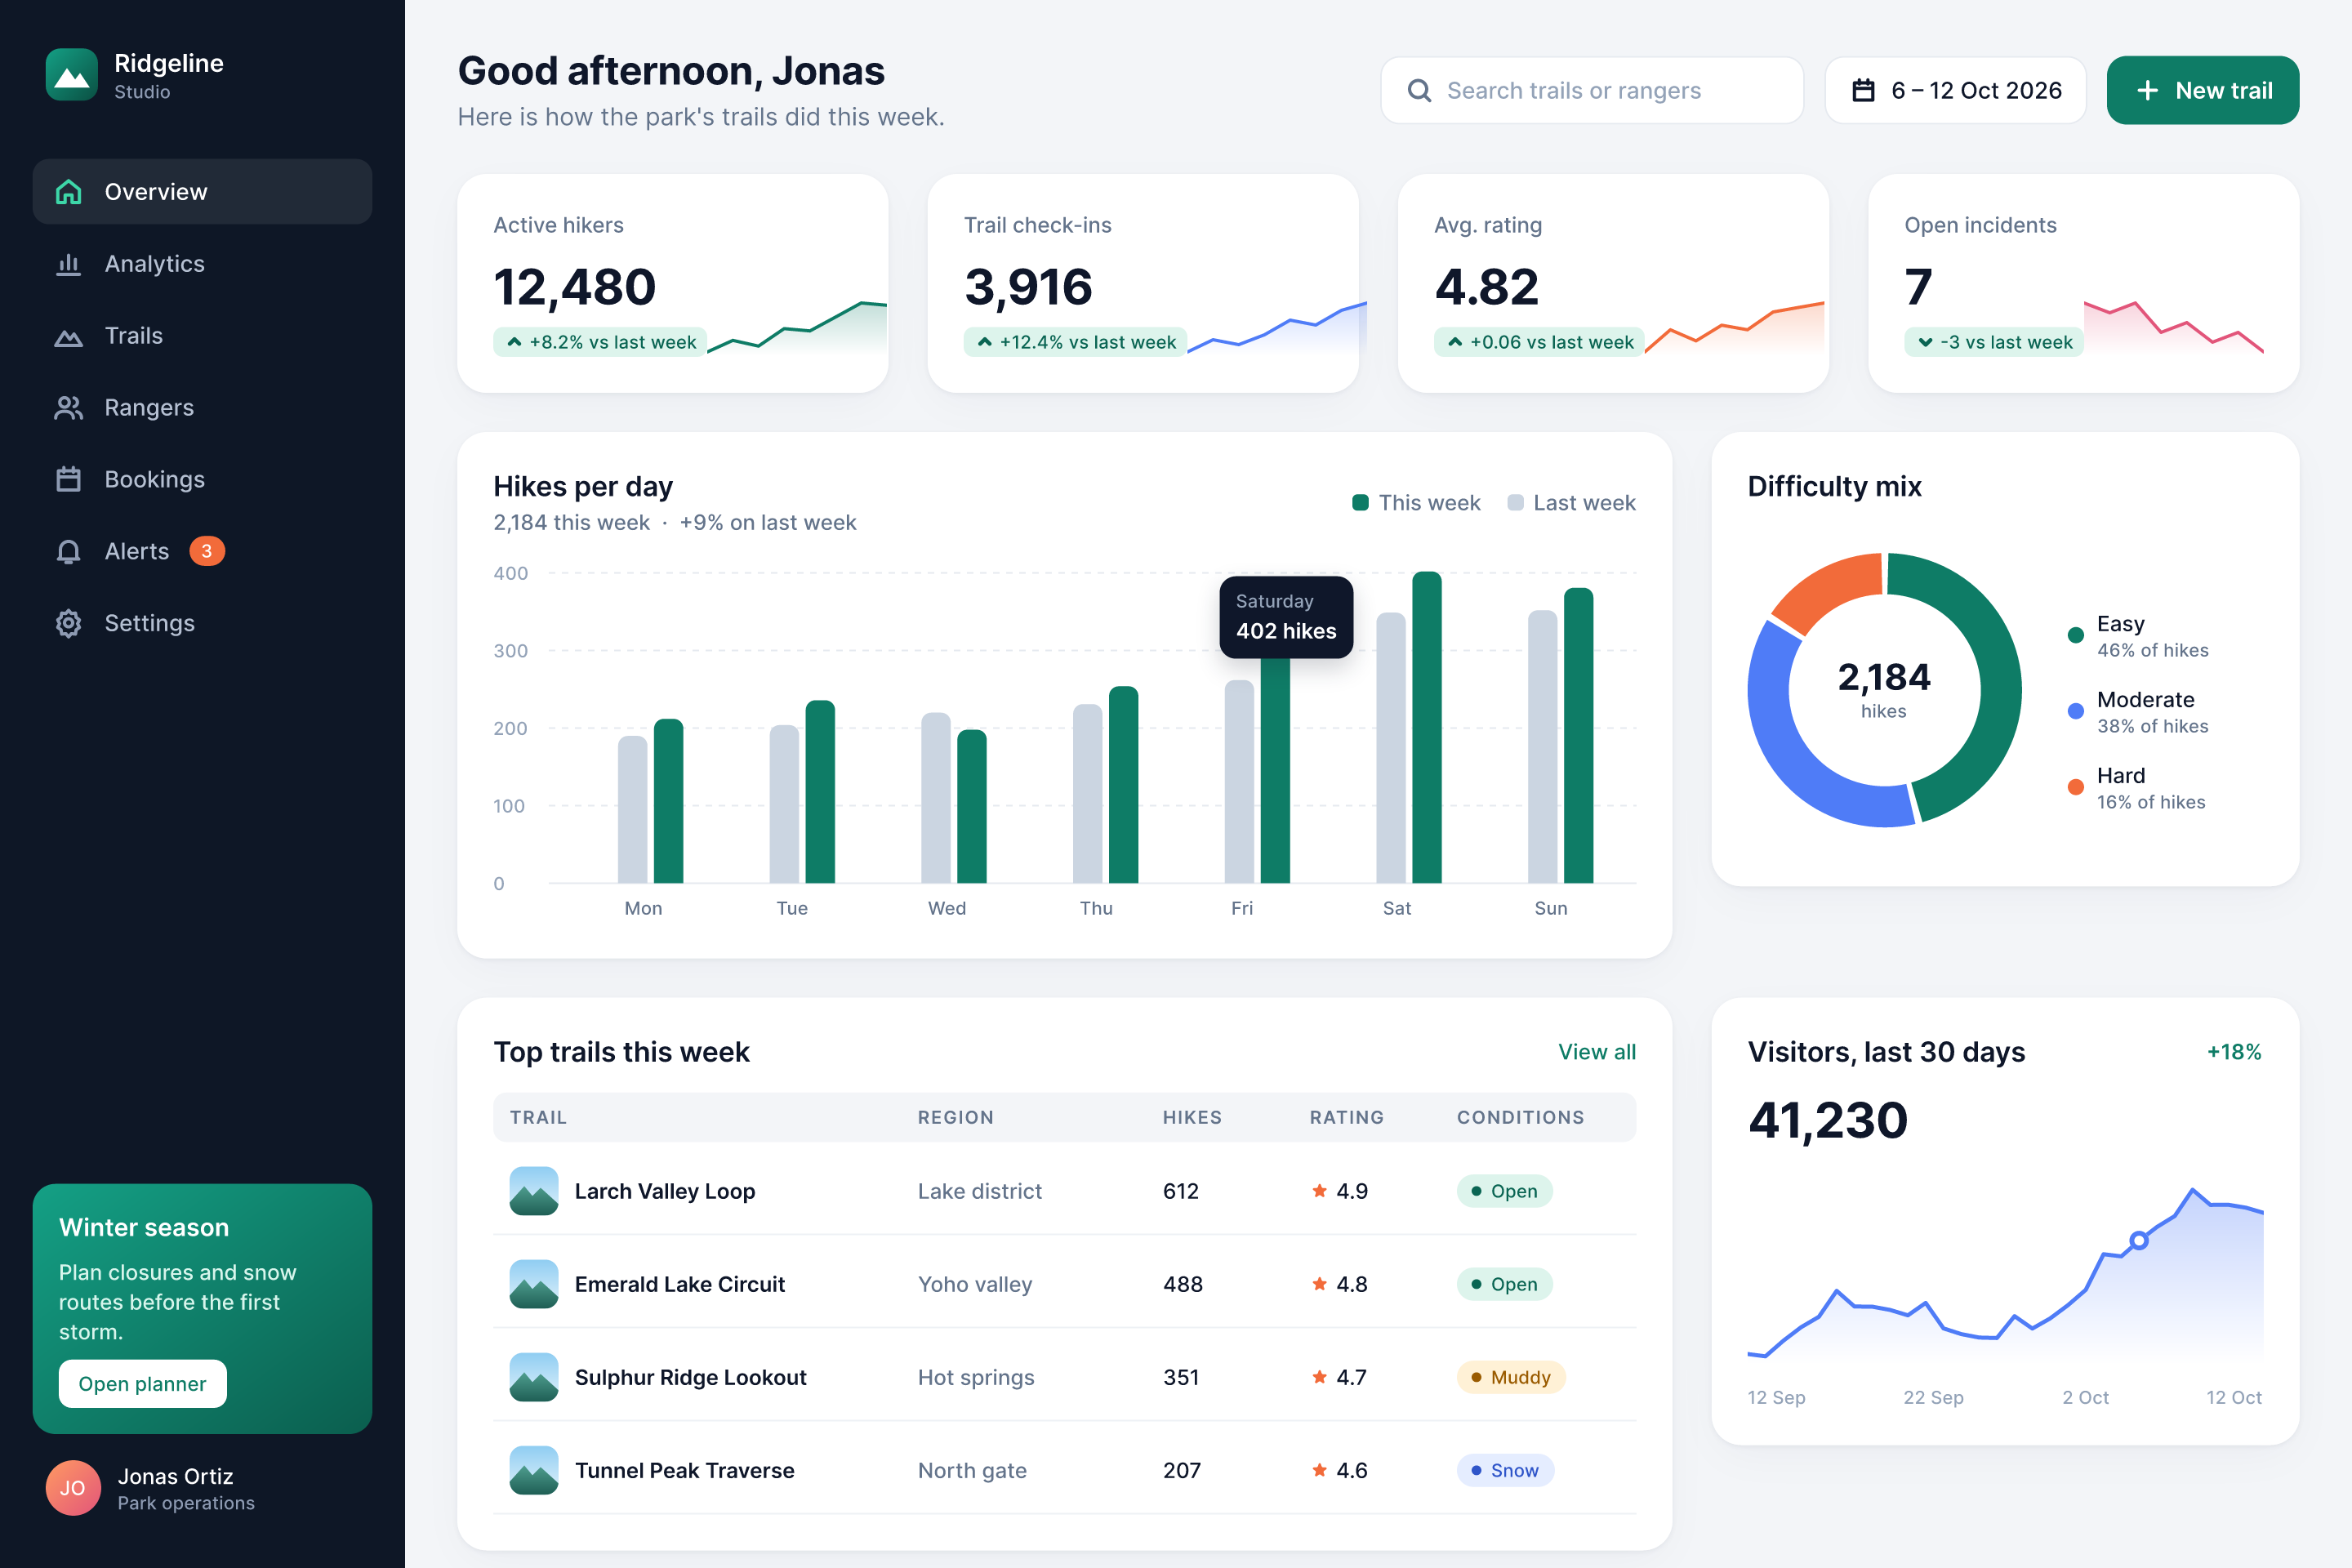Click the New trail button
This screenshot has width=2352, height=1568.
click(2203, 90)
